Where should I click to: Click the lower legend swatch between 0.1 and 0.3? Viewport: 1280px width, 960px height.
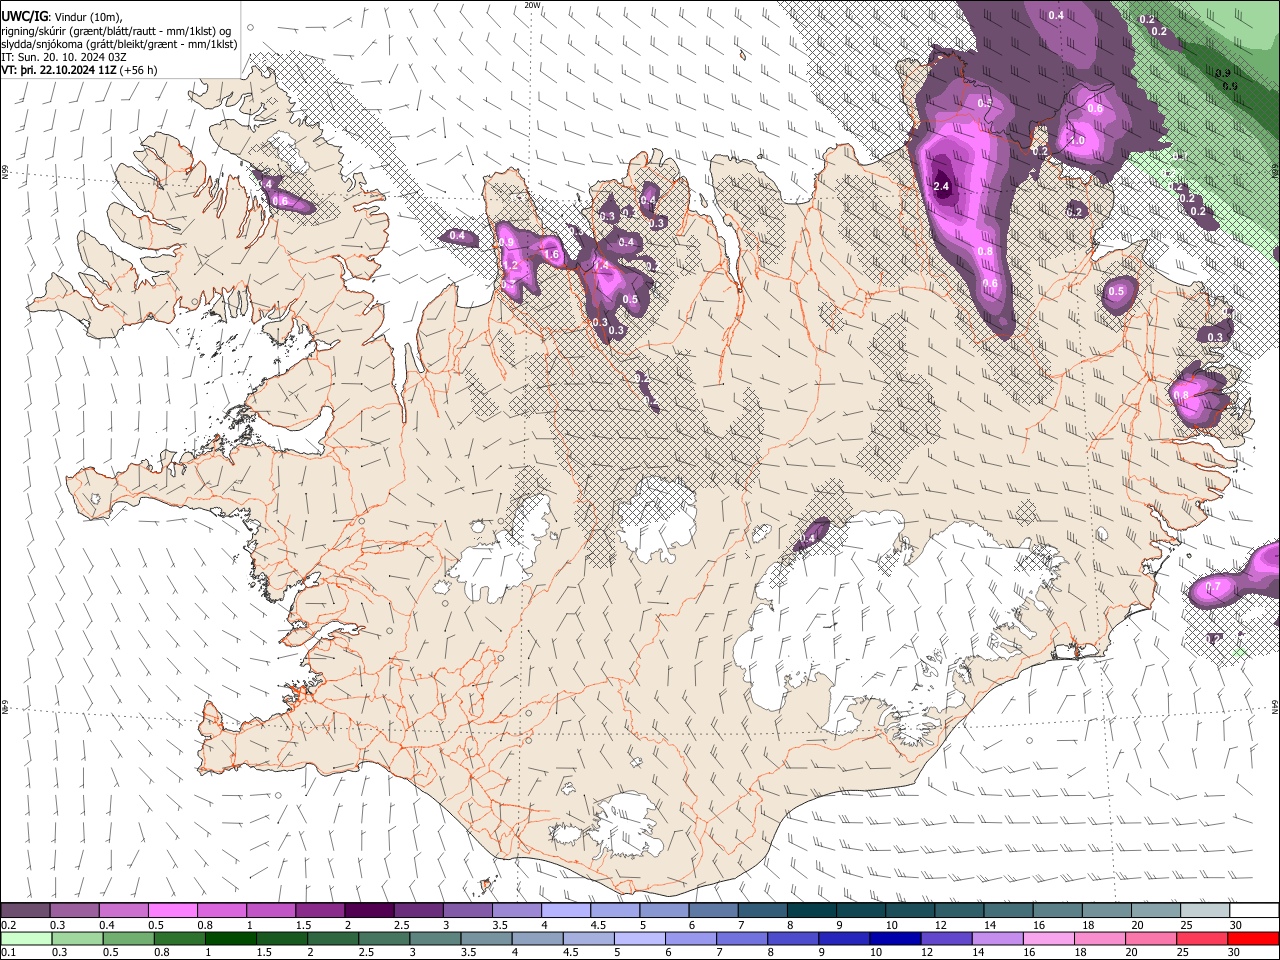pos(26,938)
